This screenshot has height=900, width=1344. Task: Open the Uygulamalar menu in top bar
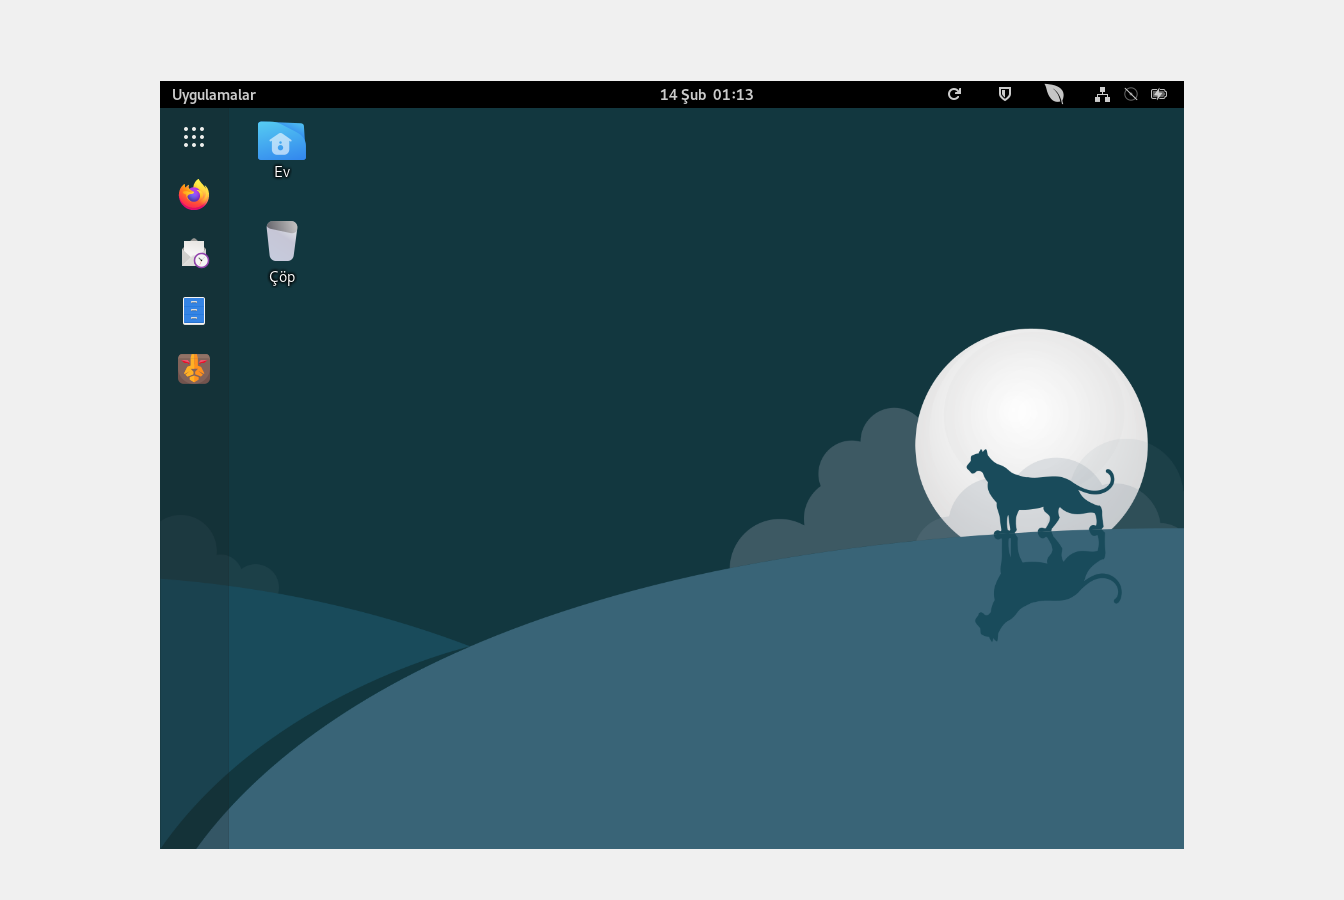click(214, 95)
